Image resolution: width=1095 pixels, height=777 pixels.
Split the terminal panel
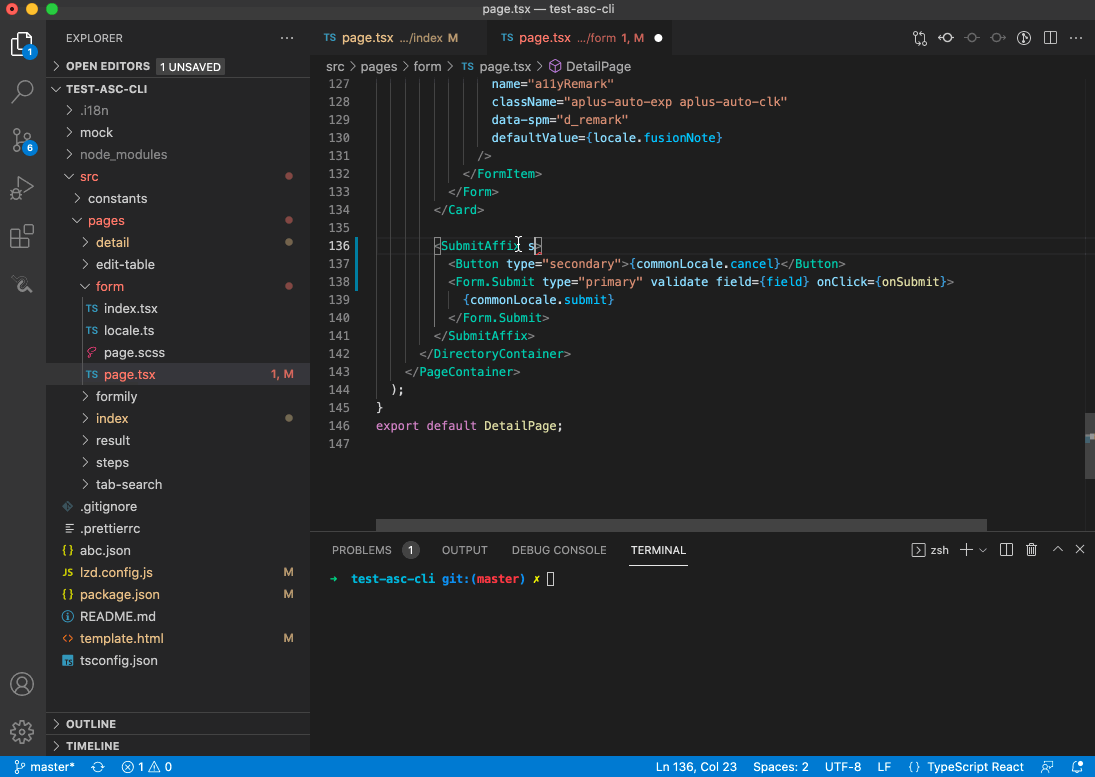pyautogui.click(x=1006, y=550)
